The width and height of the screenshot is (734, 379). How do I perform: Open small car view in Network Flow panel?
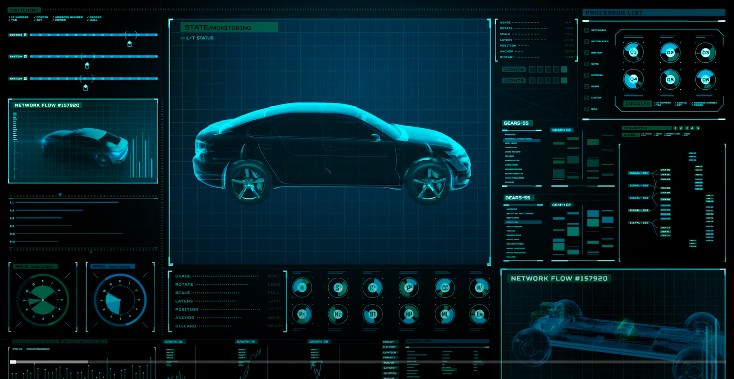(86, 146)
